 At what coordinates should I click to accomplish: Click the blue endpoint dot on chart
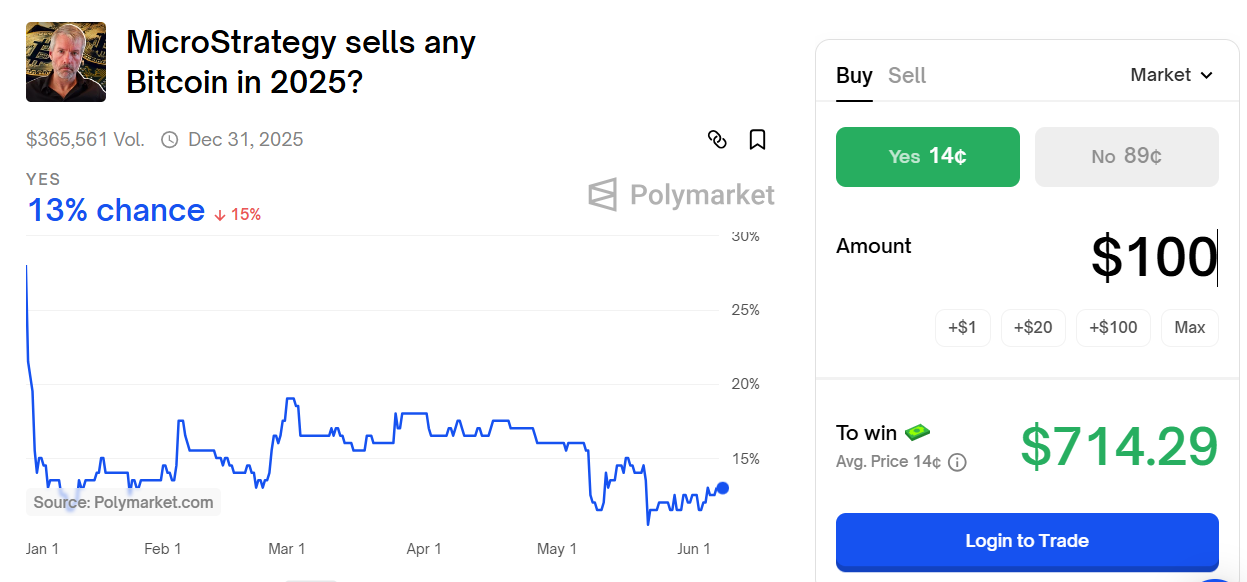click(x=723, y=488)
